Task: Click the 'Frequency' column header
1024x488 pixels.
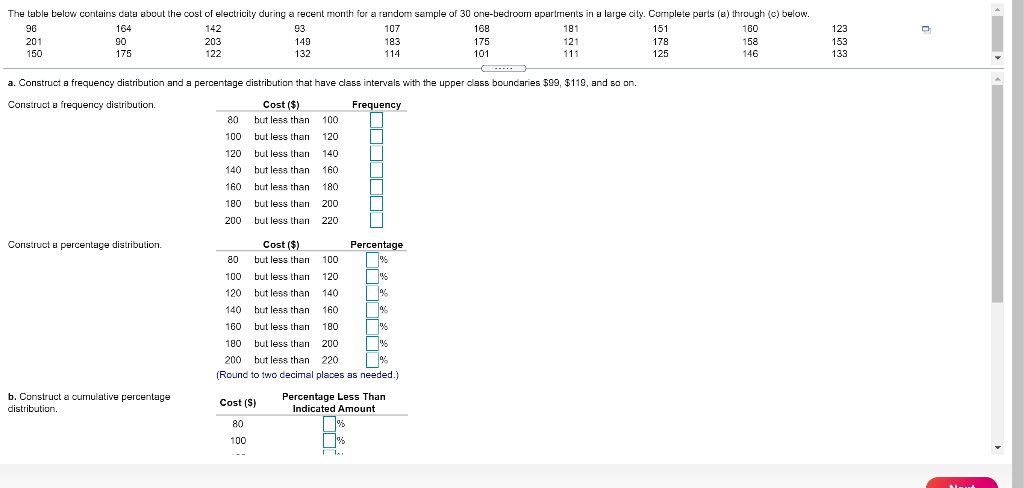Action: 376,105
